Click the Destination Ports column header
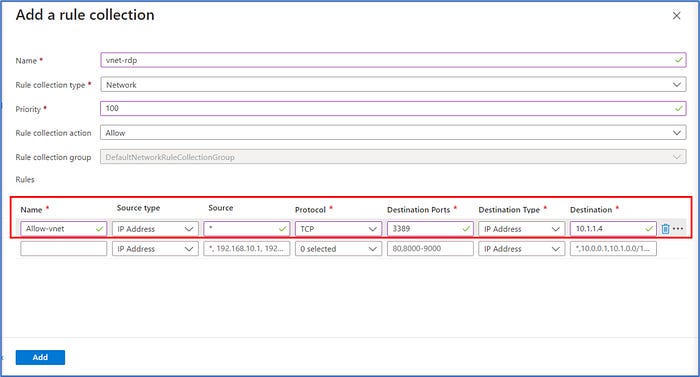The height and width of the screenshot is (377, 700). pyautogui.click(x=418, y=209)
